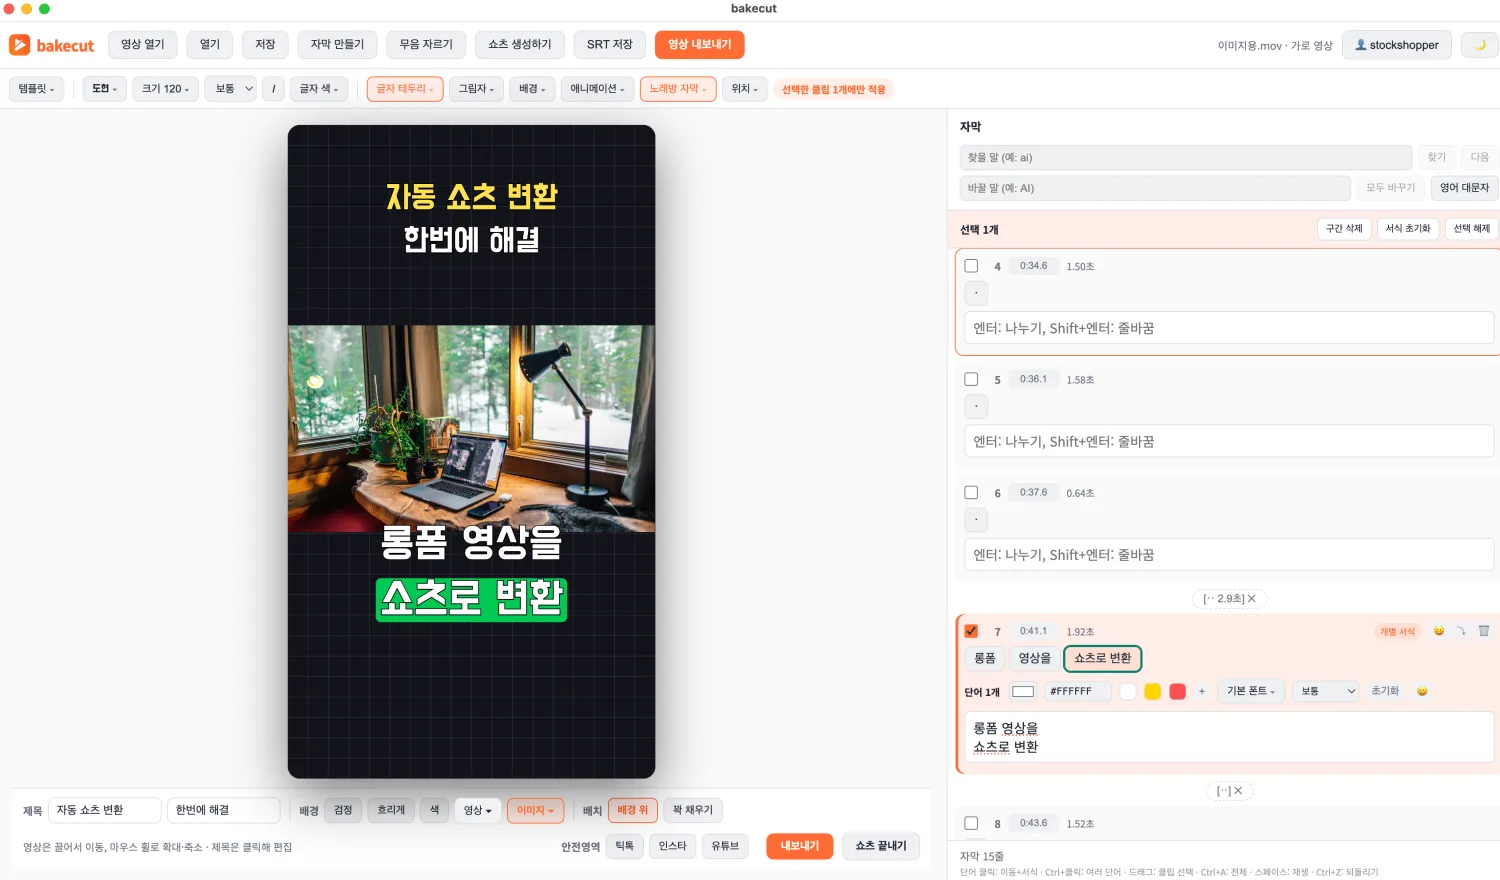
Task: Click the stockshopper user account icon
Action: [1360, 45]
